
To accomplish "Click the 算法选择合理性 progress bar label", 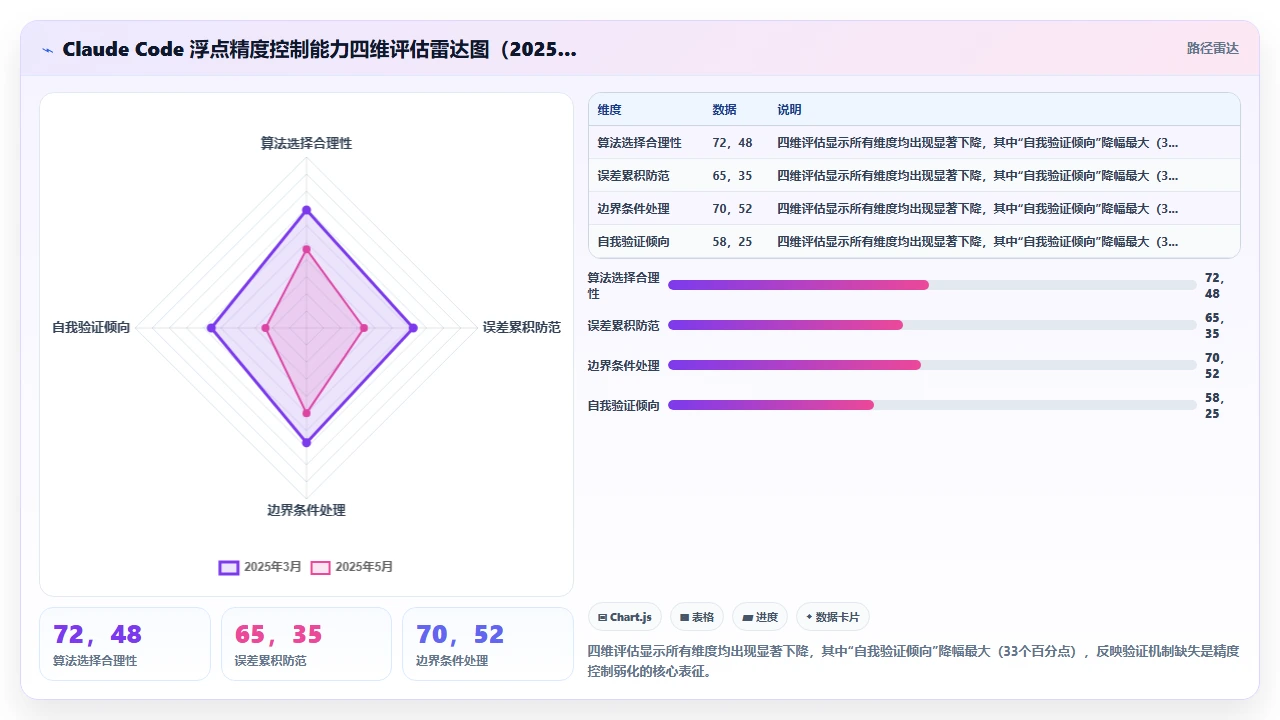I will pos(623,285).
